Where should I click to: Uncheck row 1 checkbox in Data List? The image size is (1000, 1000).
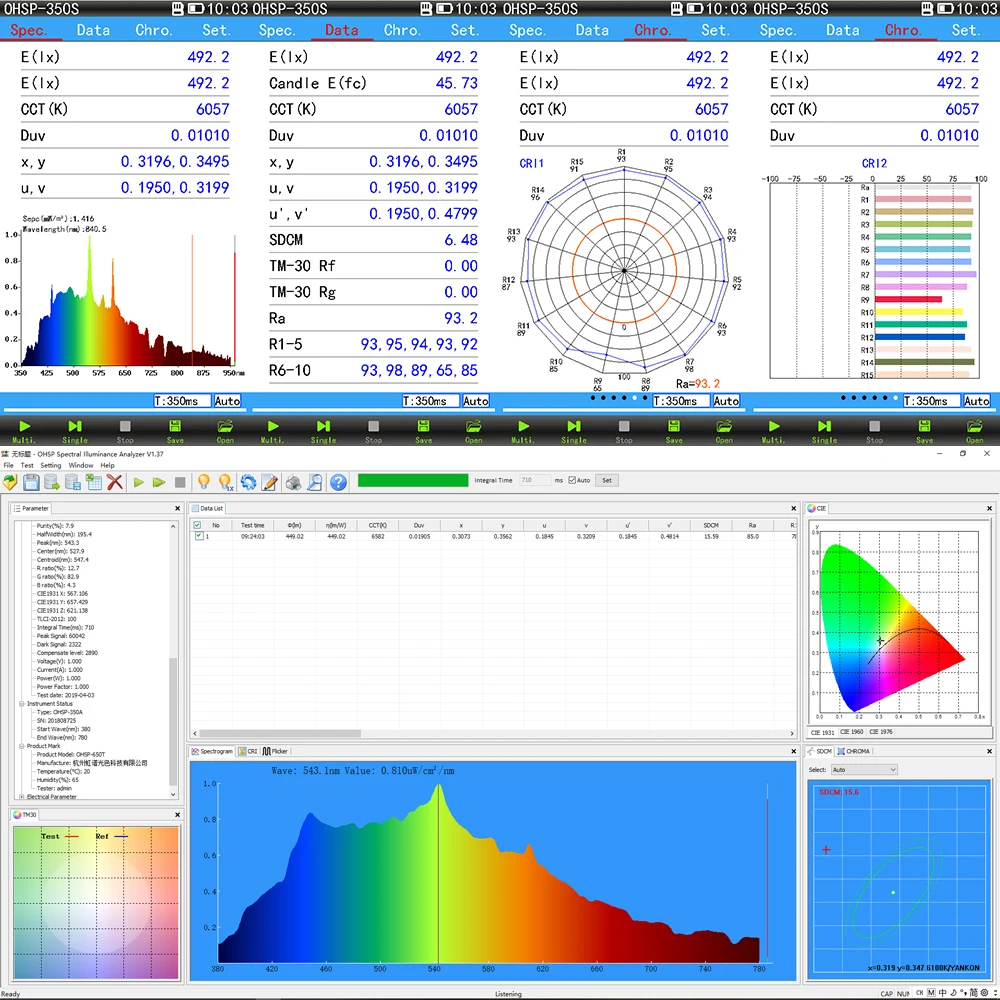pyautogui.click(x=198, y=537)
